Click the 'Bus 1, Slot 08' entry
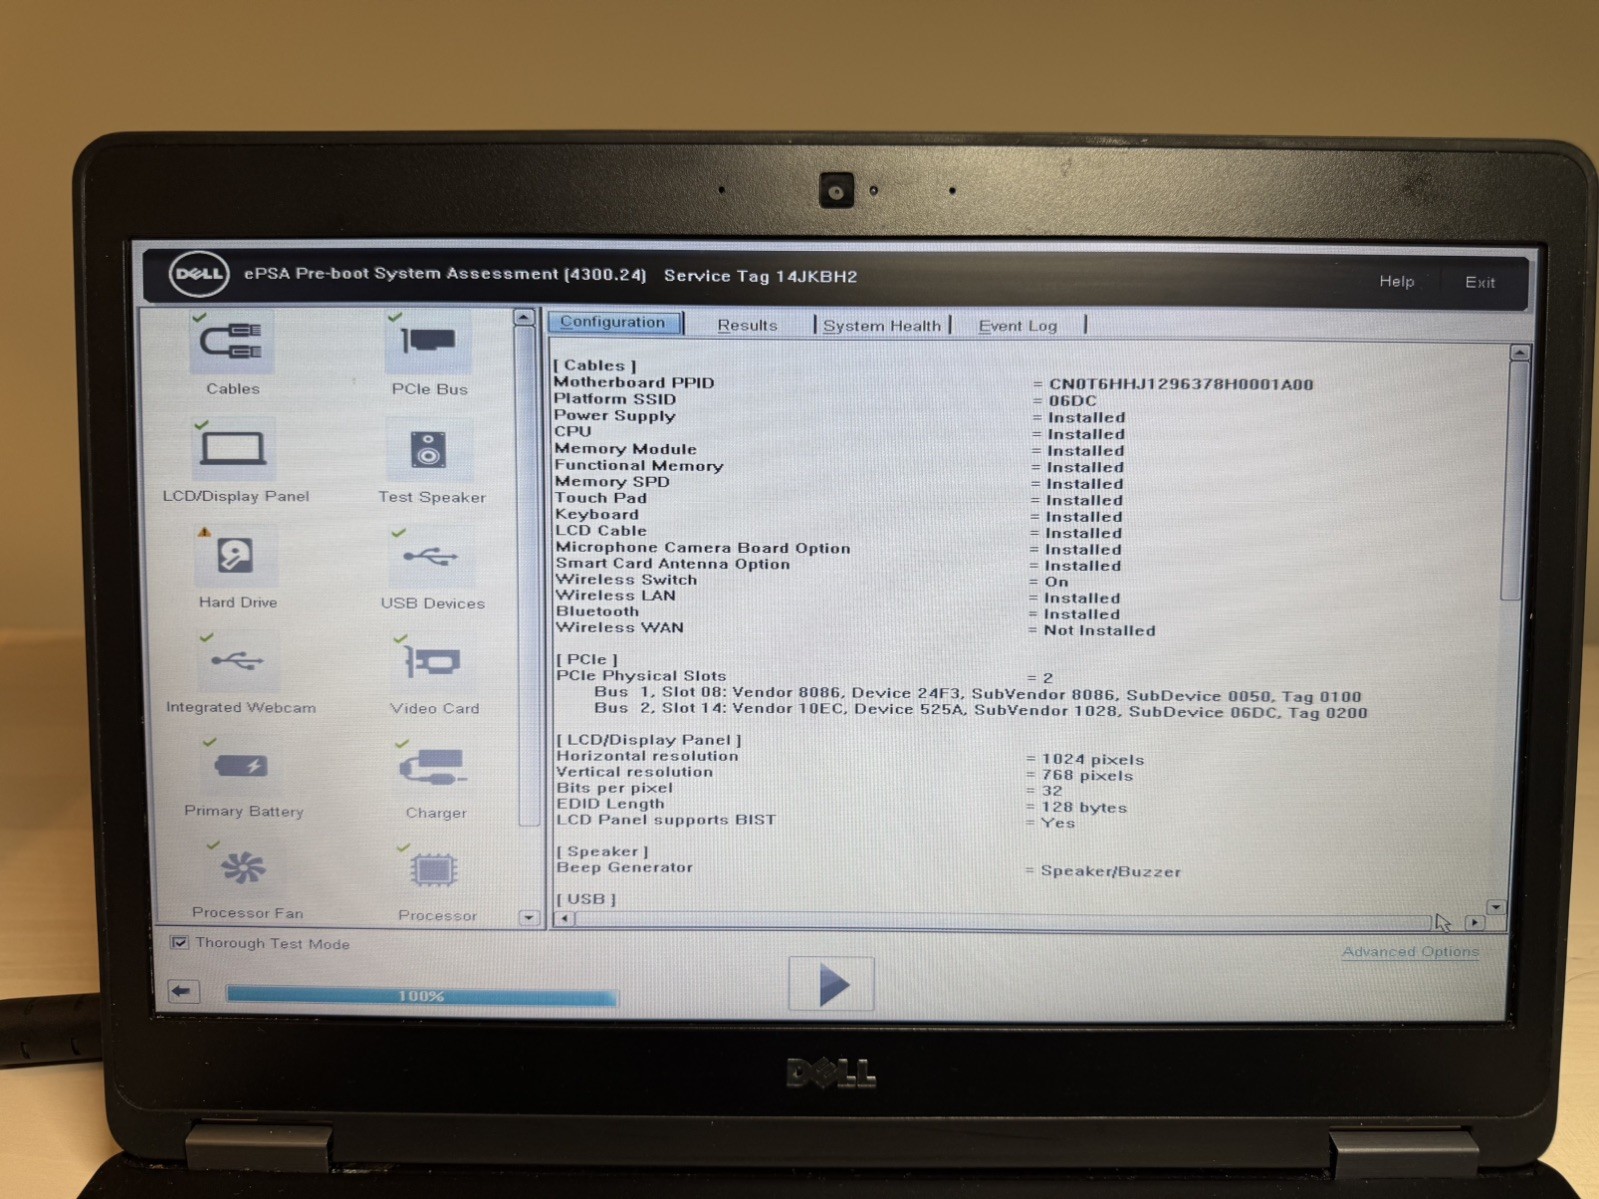This screenshot has width=1599, height=1199. click(977, 695)
